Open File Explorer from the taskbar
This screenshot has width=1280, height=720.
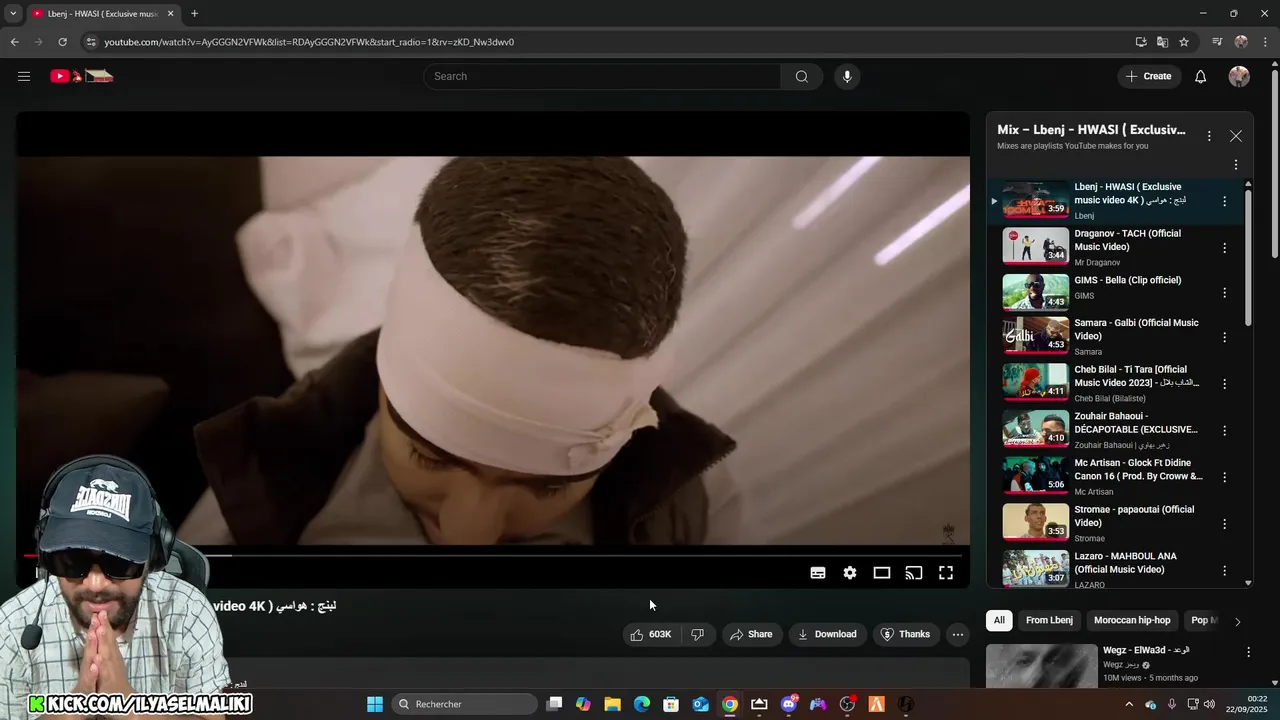(x=612, y=704)
